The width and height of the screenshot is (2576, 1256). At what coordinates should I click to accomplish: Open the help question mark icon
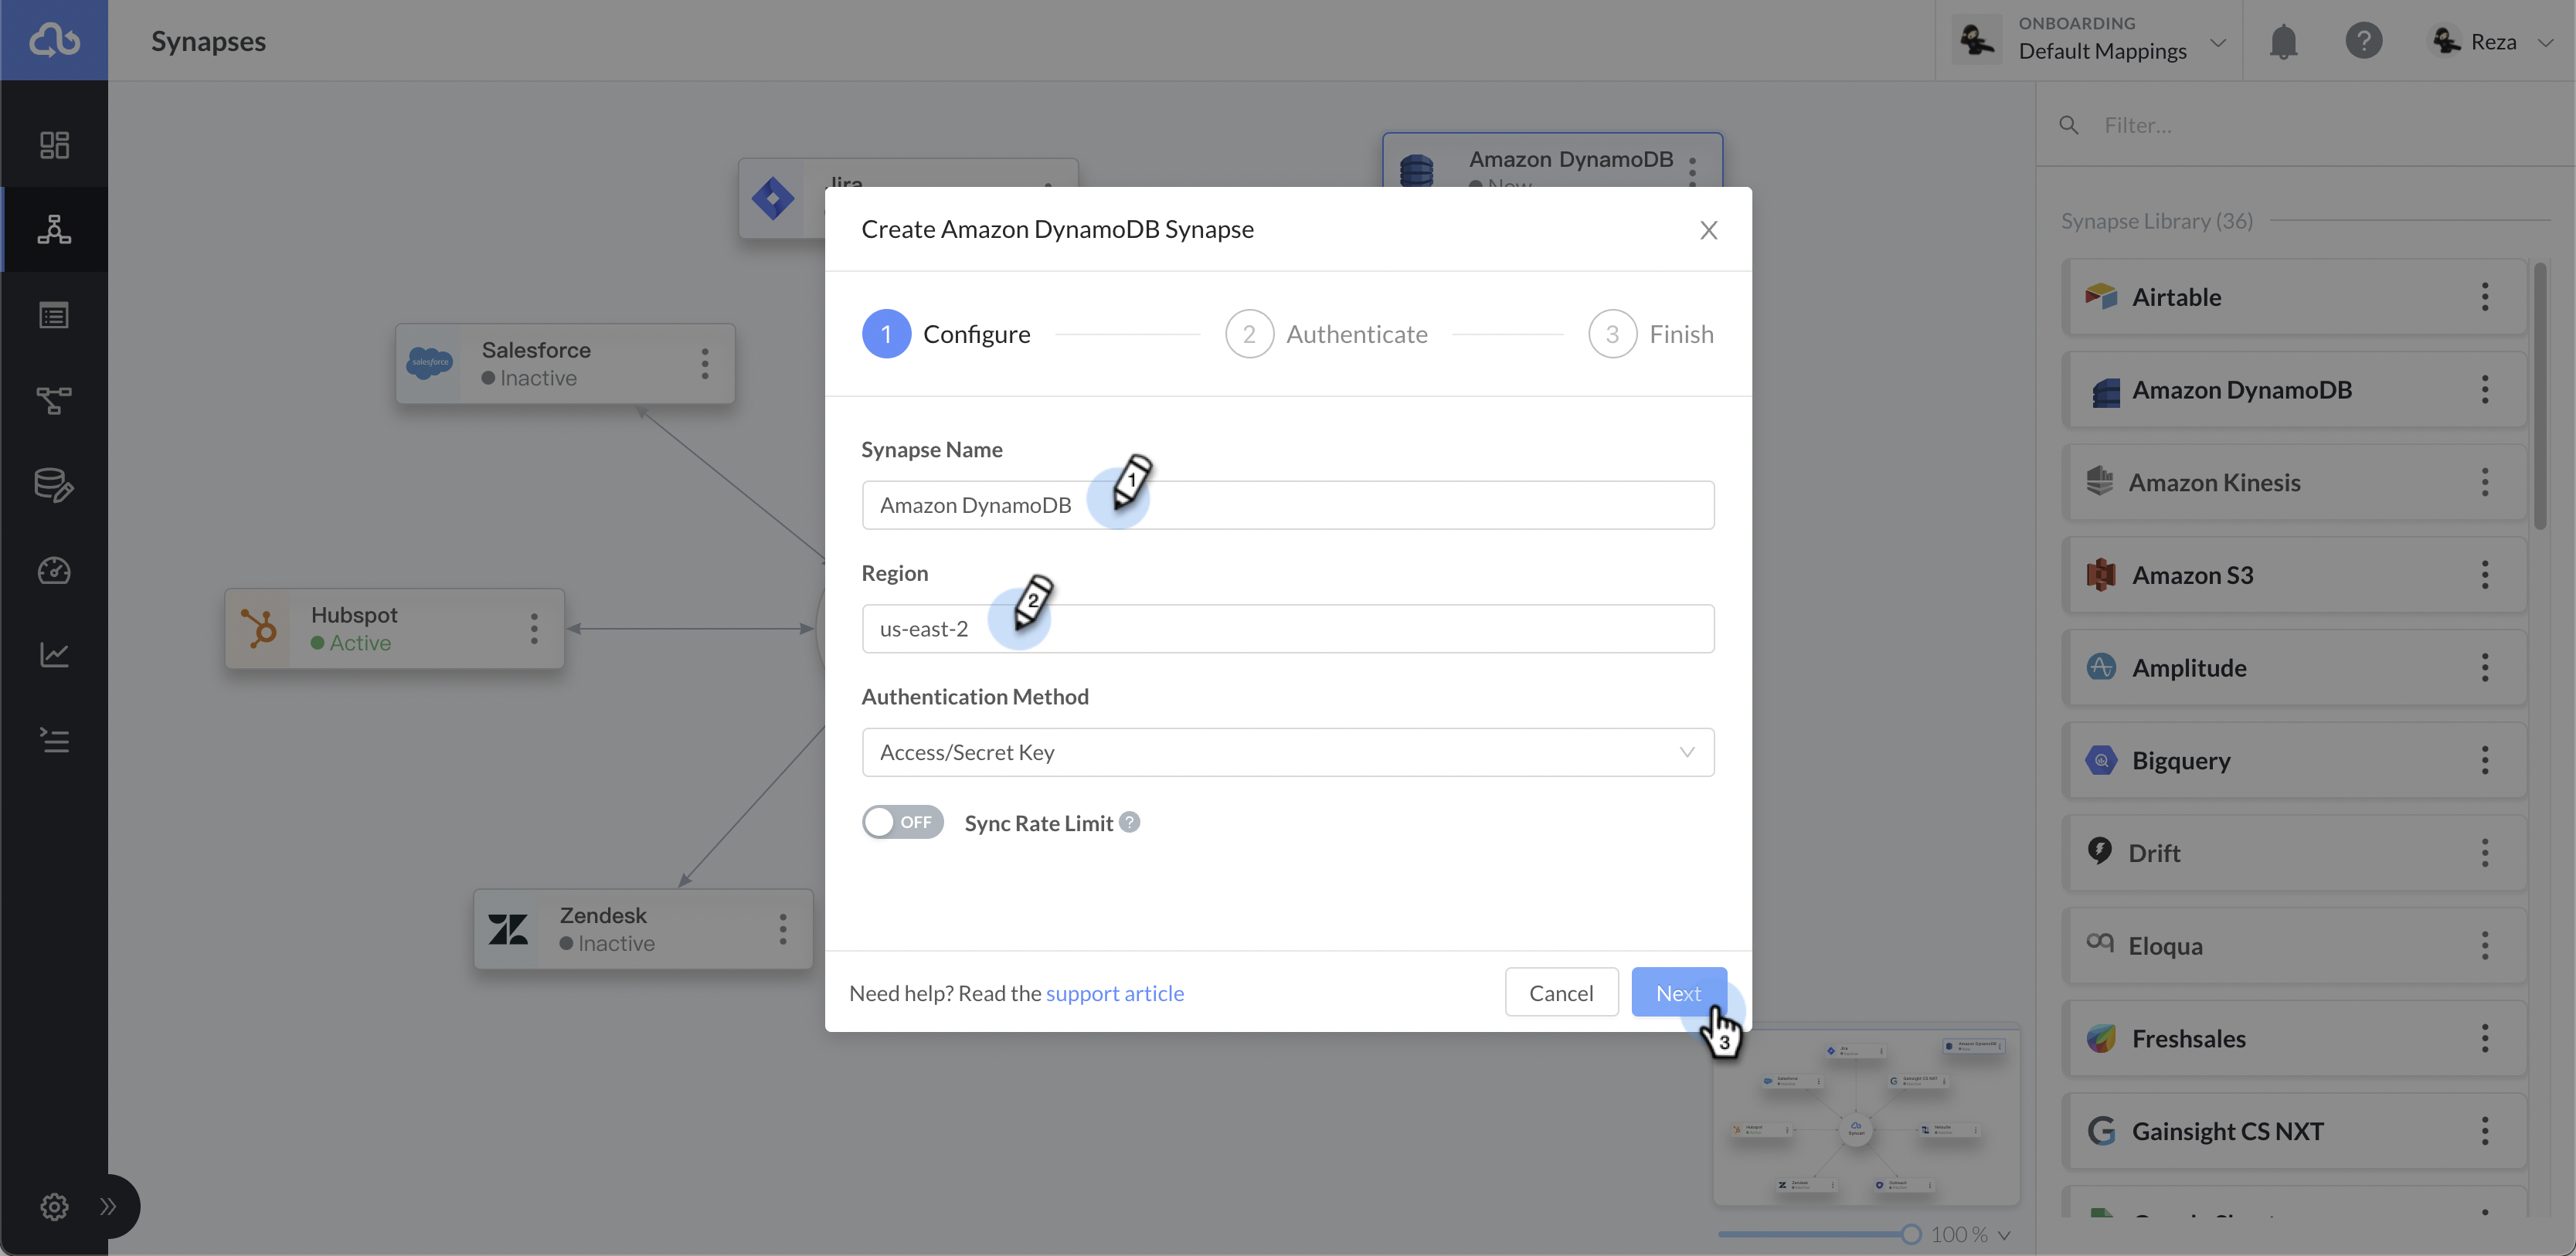click(2363, 42)
